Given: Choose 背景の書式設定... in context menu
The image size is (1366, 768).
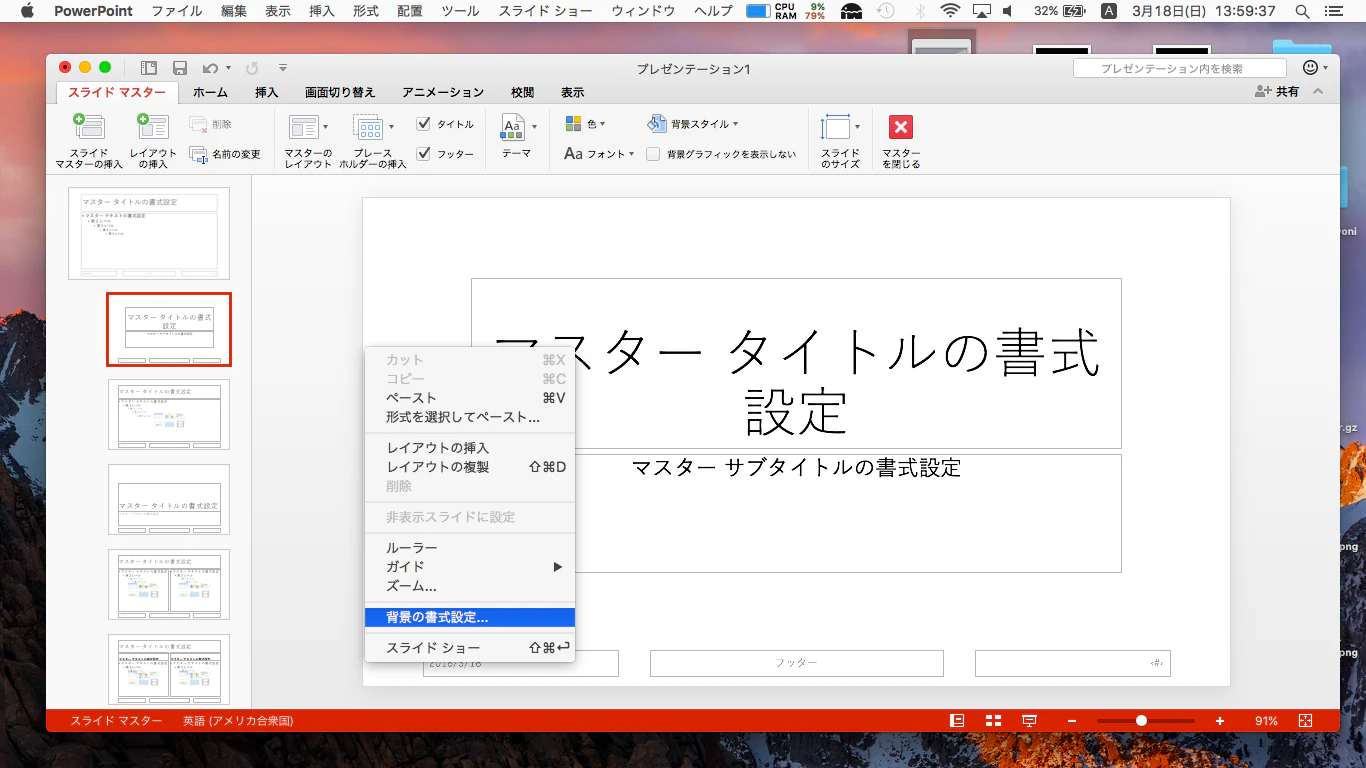Looking at the screenshot, I should click(470, 618).
